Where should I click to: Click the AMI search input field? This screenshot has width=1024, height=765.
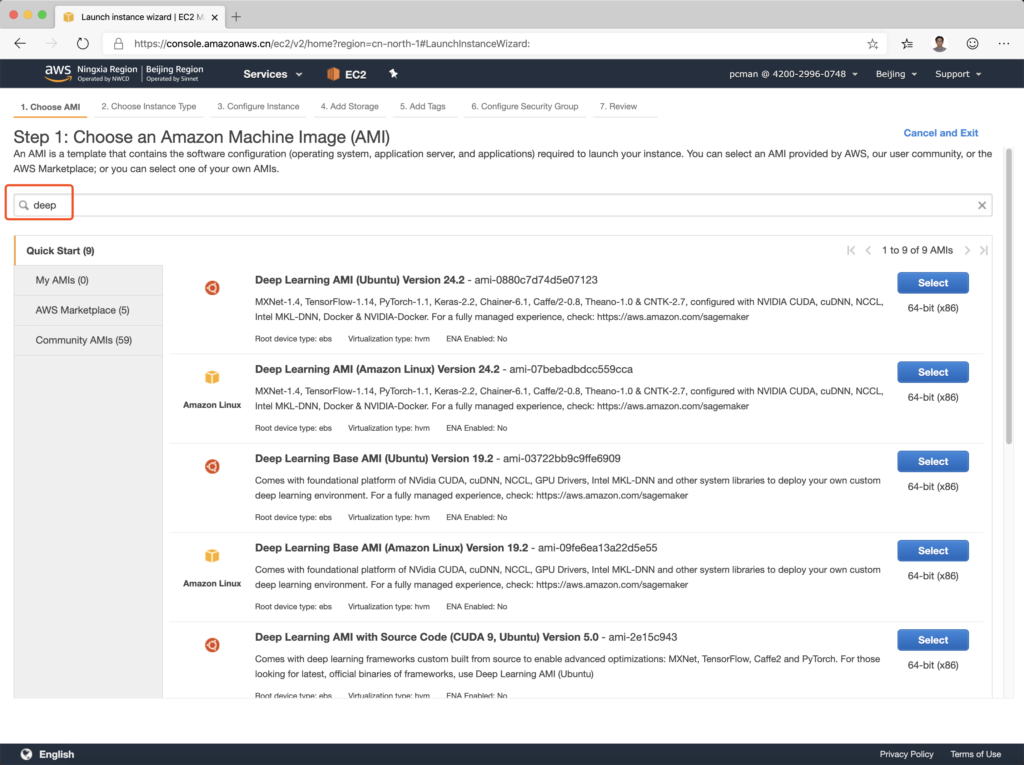[x=500, y=205]
